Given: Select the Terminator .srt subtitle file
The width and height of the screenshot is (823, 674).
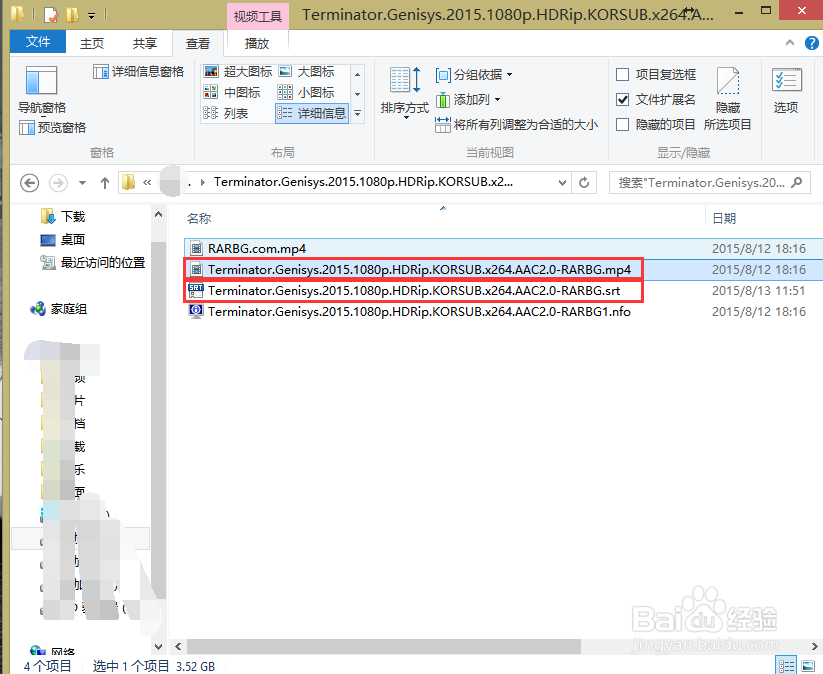Looking at the screenshot, I should [414, 291].
